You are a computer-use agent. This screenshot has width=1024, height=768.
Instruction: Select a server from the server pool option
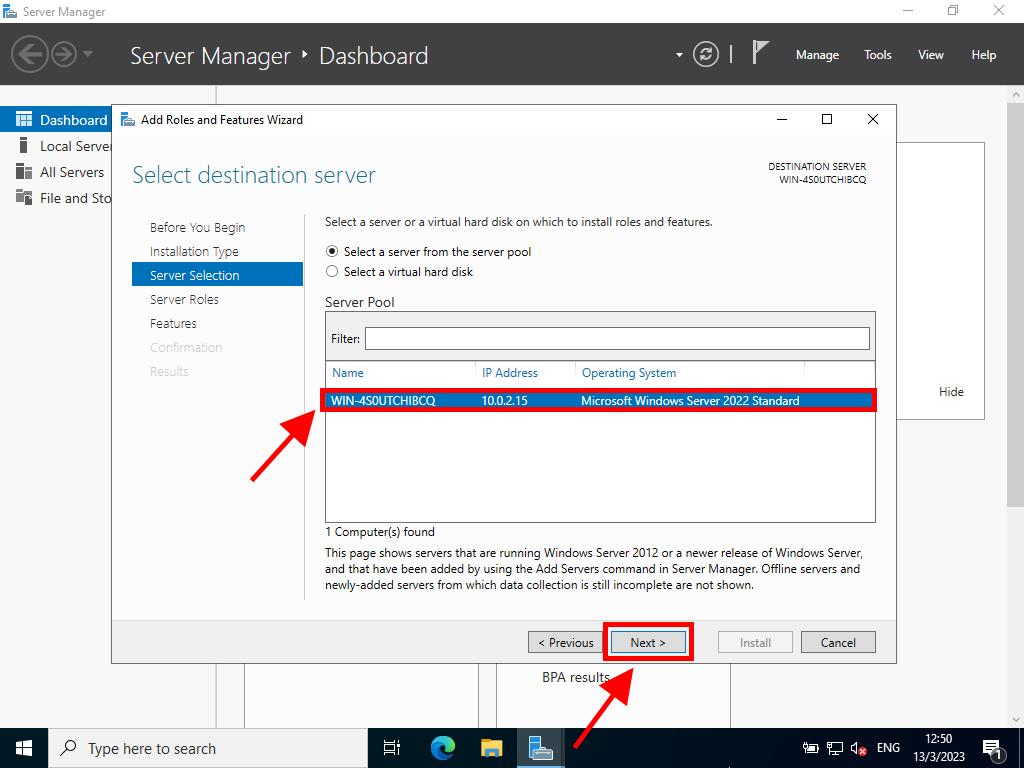333,252
